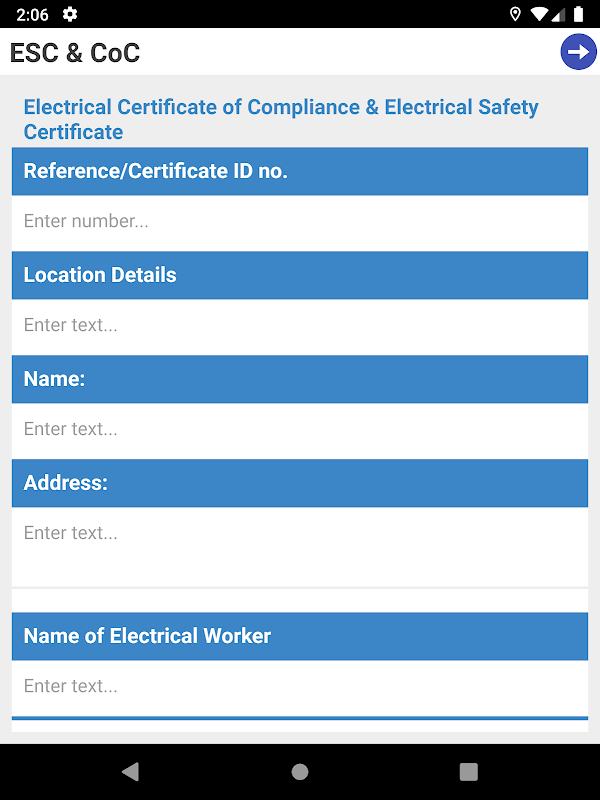Tap the ESC & CoC app title
The height and width of the screenshot is (800, 600).
[x=75, y=53]
